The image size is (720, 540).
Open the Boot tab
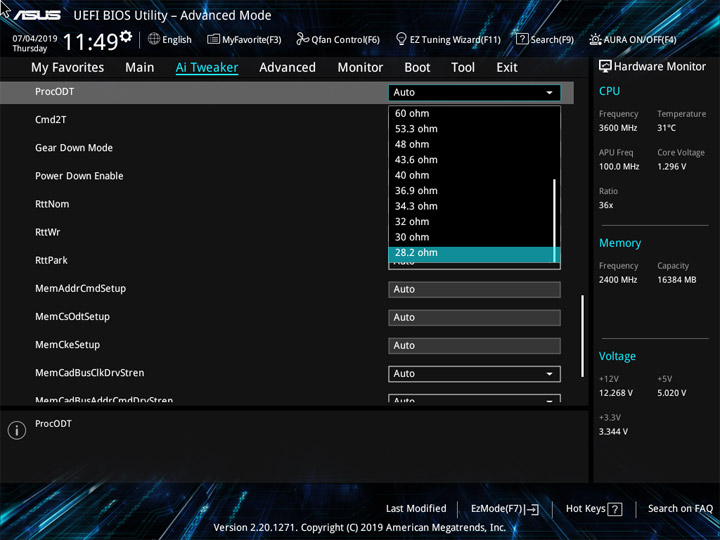417,68
